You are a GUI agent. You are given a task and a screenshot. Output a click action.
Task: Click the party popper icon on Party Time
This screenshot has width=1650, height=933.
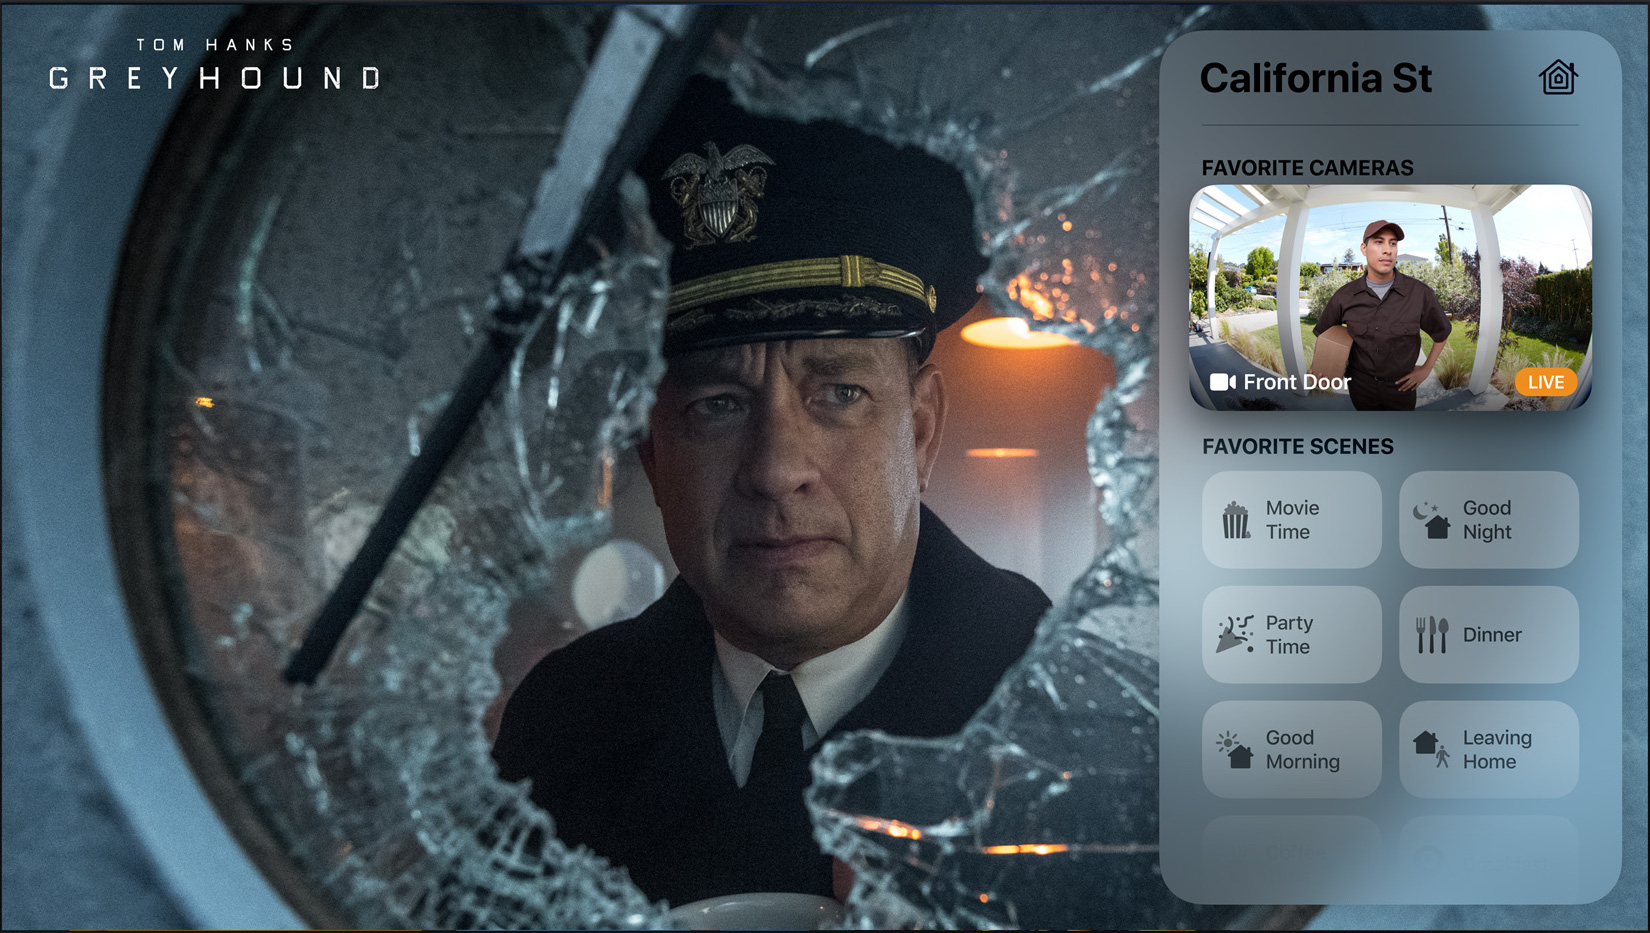pos(1235,635)
